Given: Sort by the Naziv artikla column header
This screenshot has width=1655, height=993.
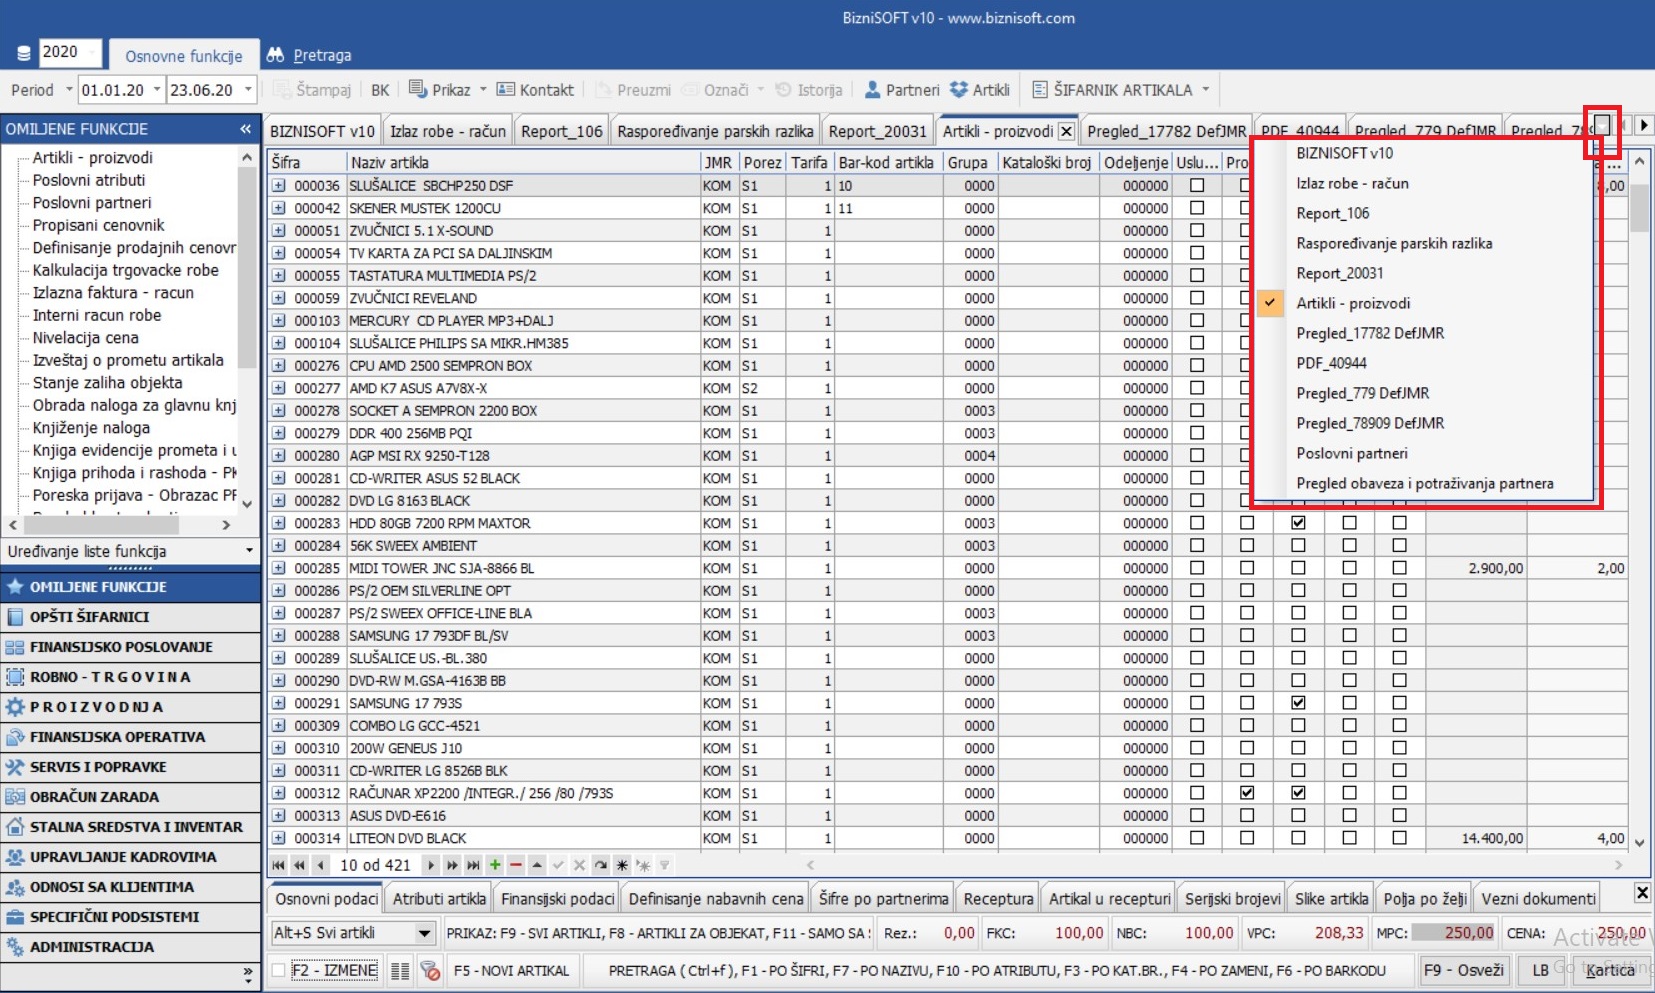Looking at the screenshot, I should coord(524,162).
